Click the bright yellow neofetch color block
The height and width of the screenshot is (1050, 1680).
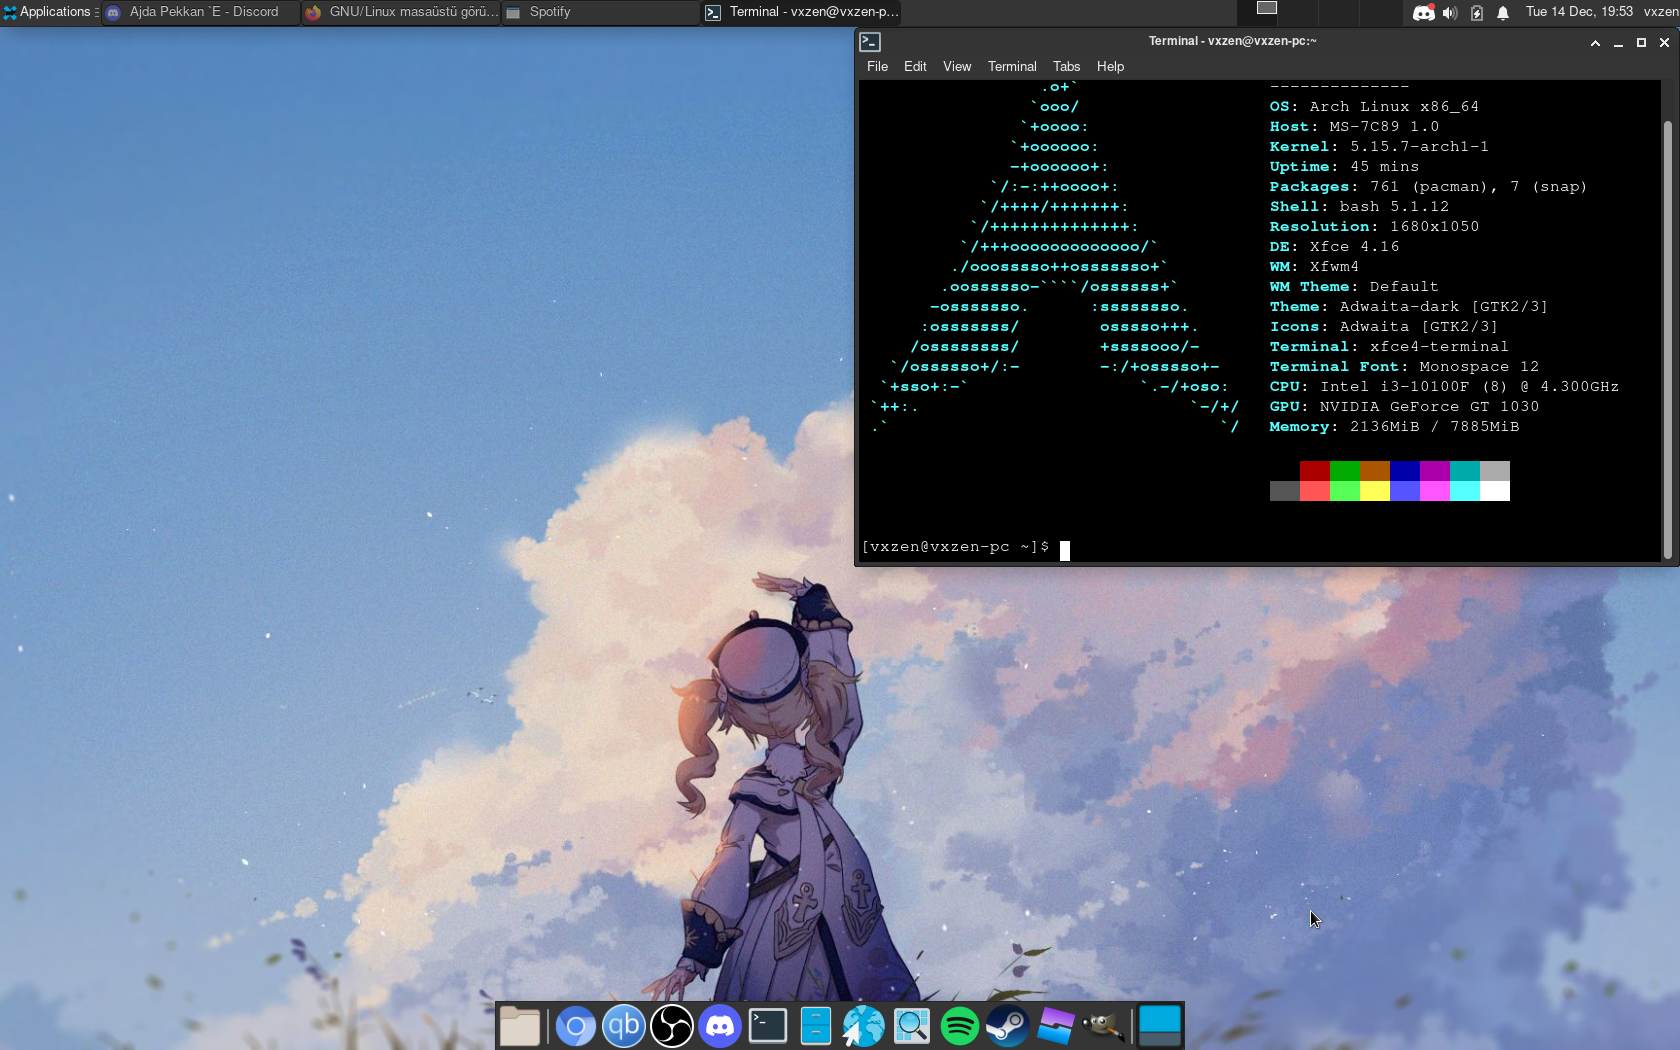pyautogui.click(x=1375, y=491)
